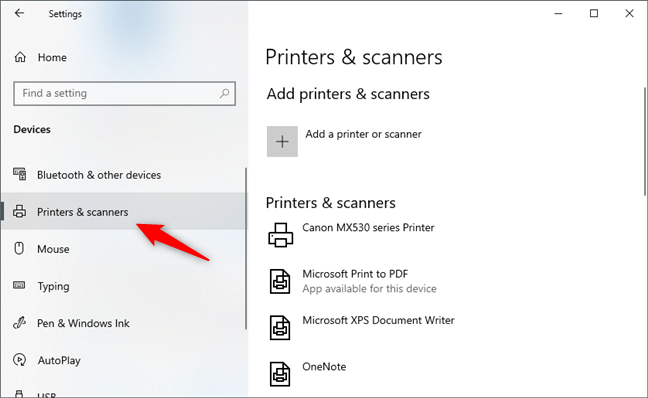Select the Typing keyboard icon
This screenshot has height=398, width=648.
click(19, 285)
